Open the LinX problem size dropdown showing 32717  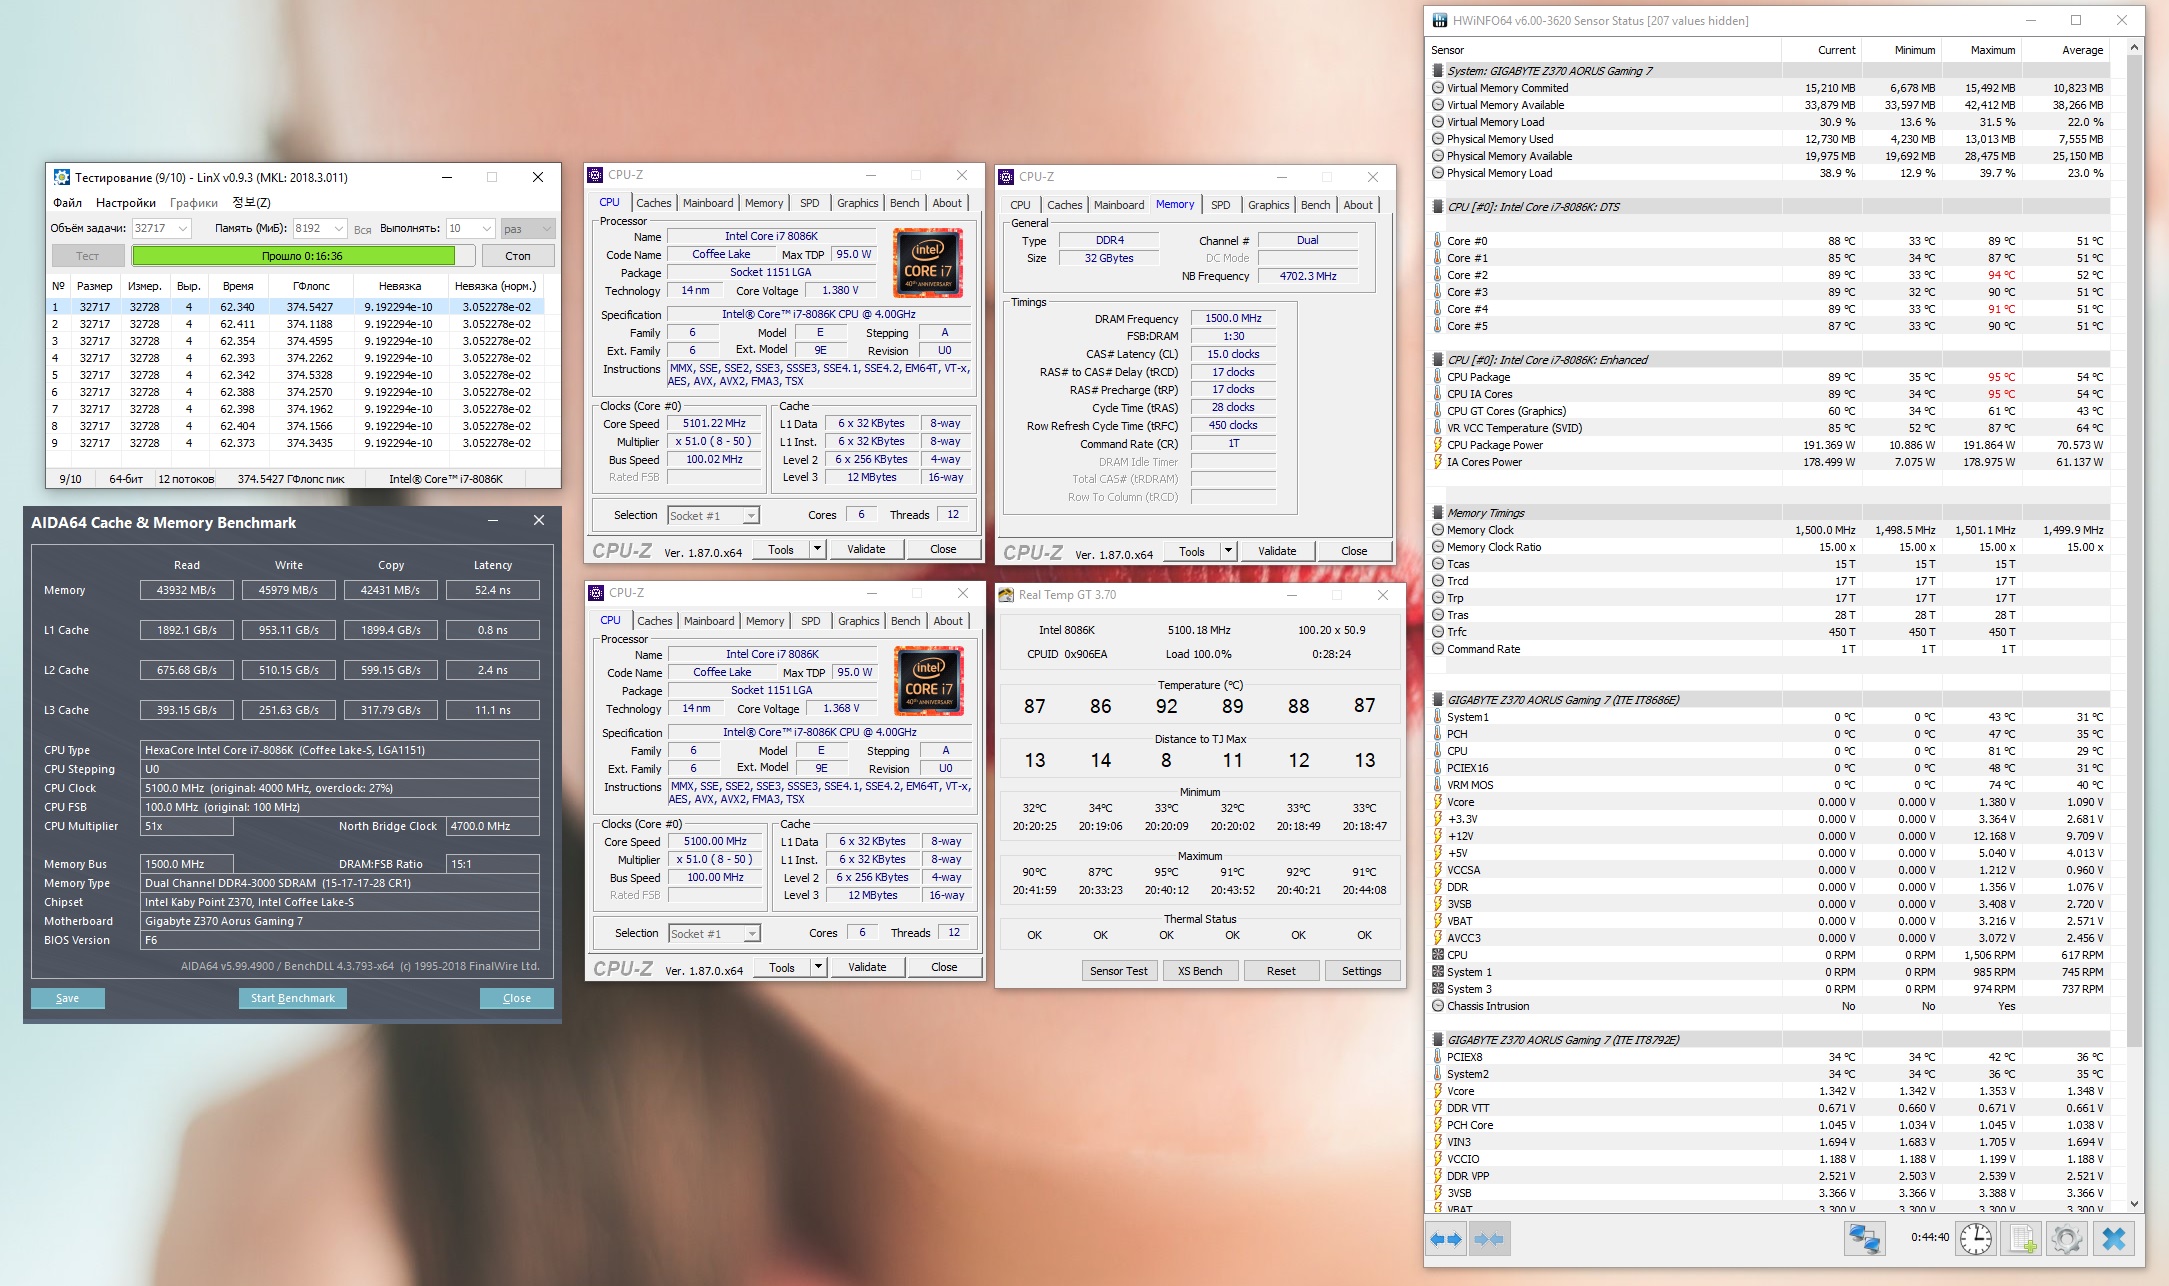coord(182,229)
